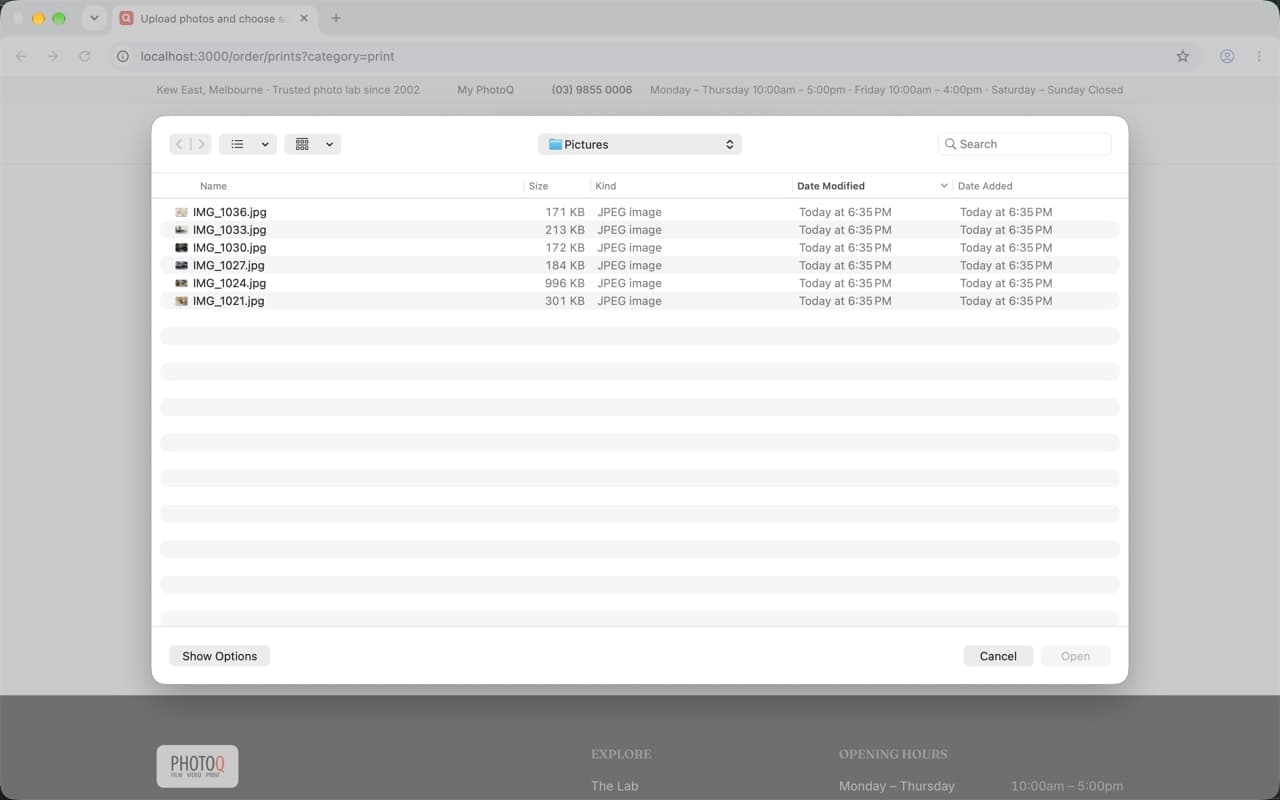Screen dimensions: 1280x800
Task: Select the IMG_1030.jpg thumbnail icon
Action: point(181,248)
